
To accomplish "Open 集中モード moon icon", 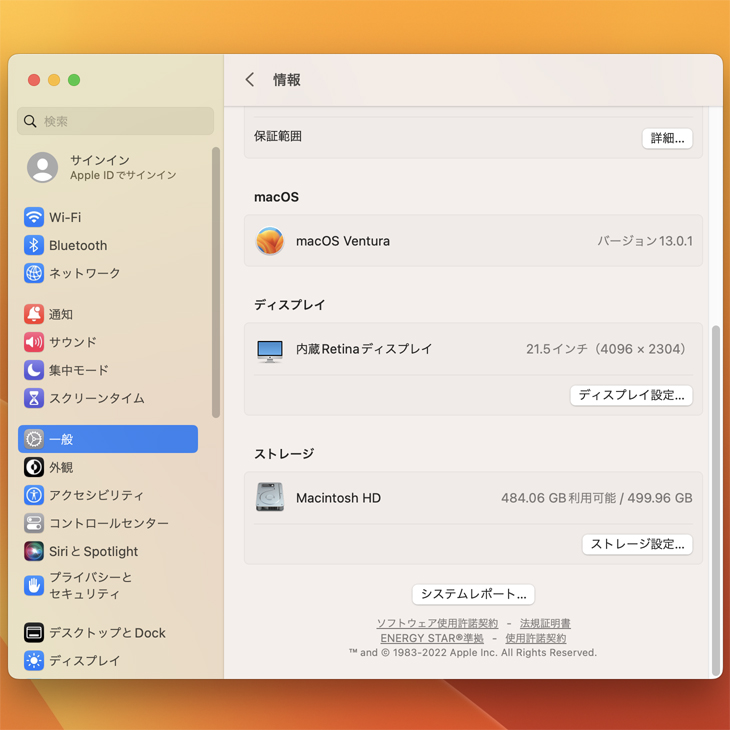I will [34, 370].
